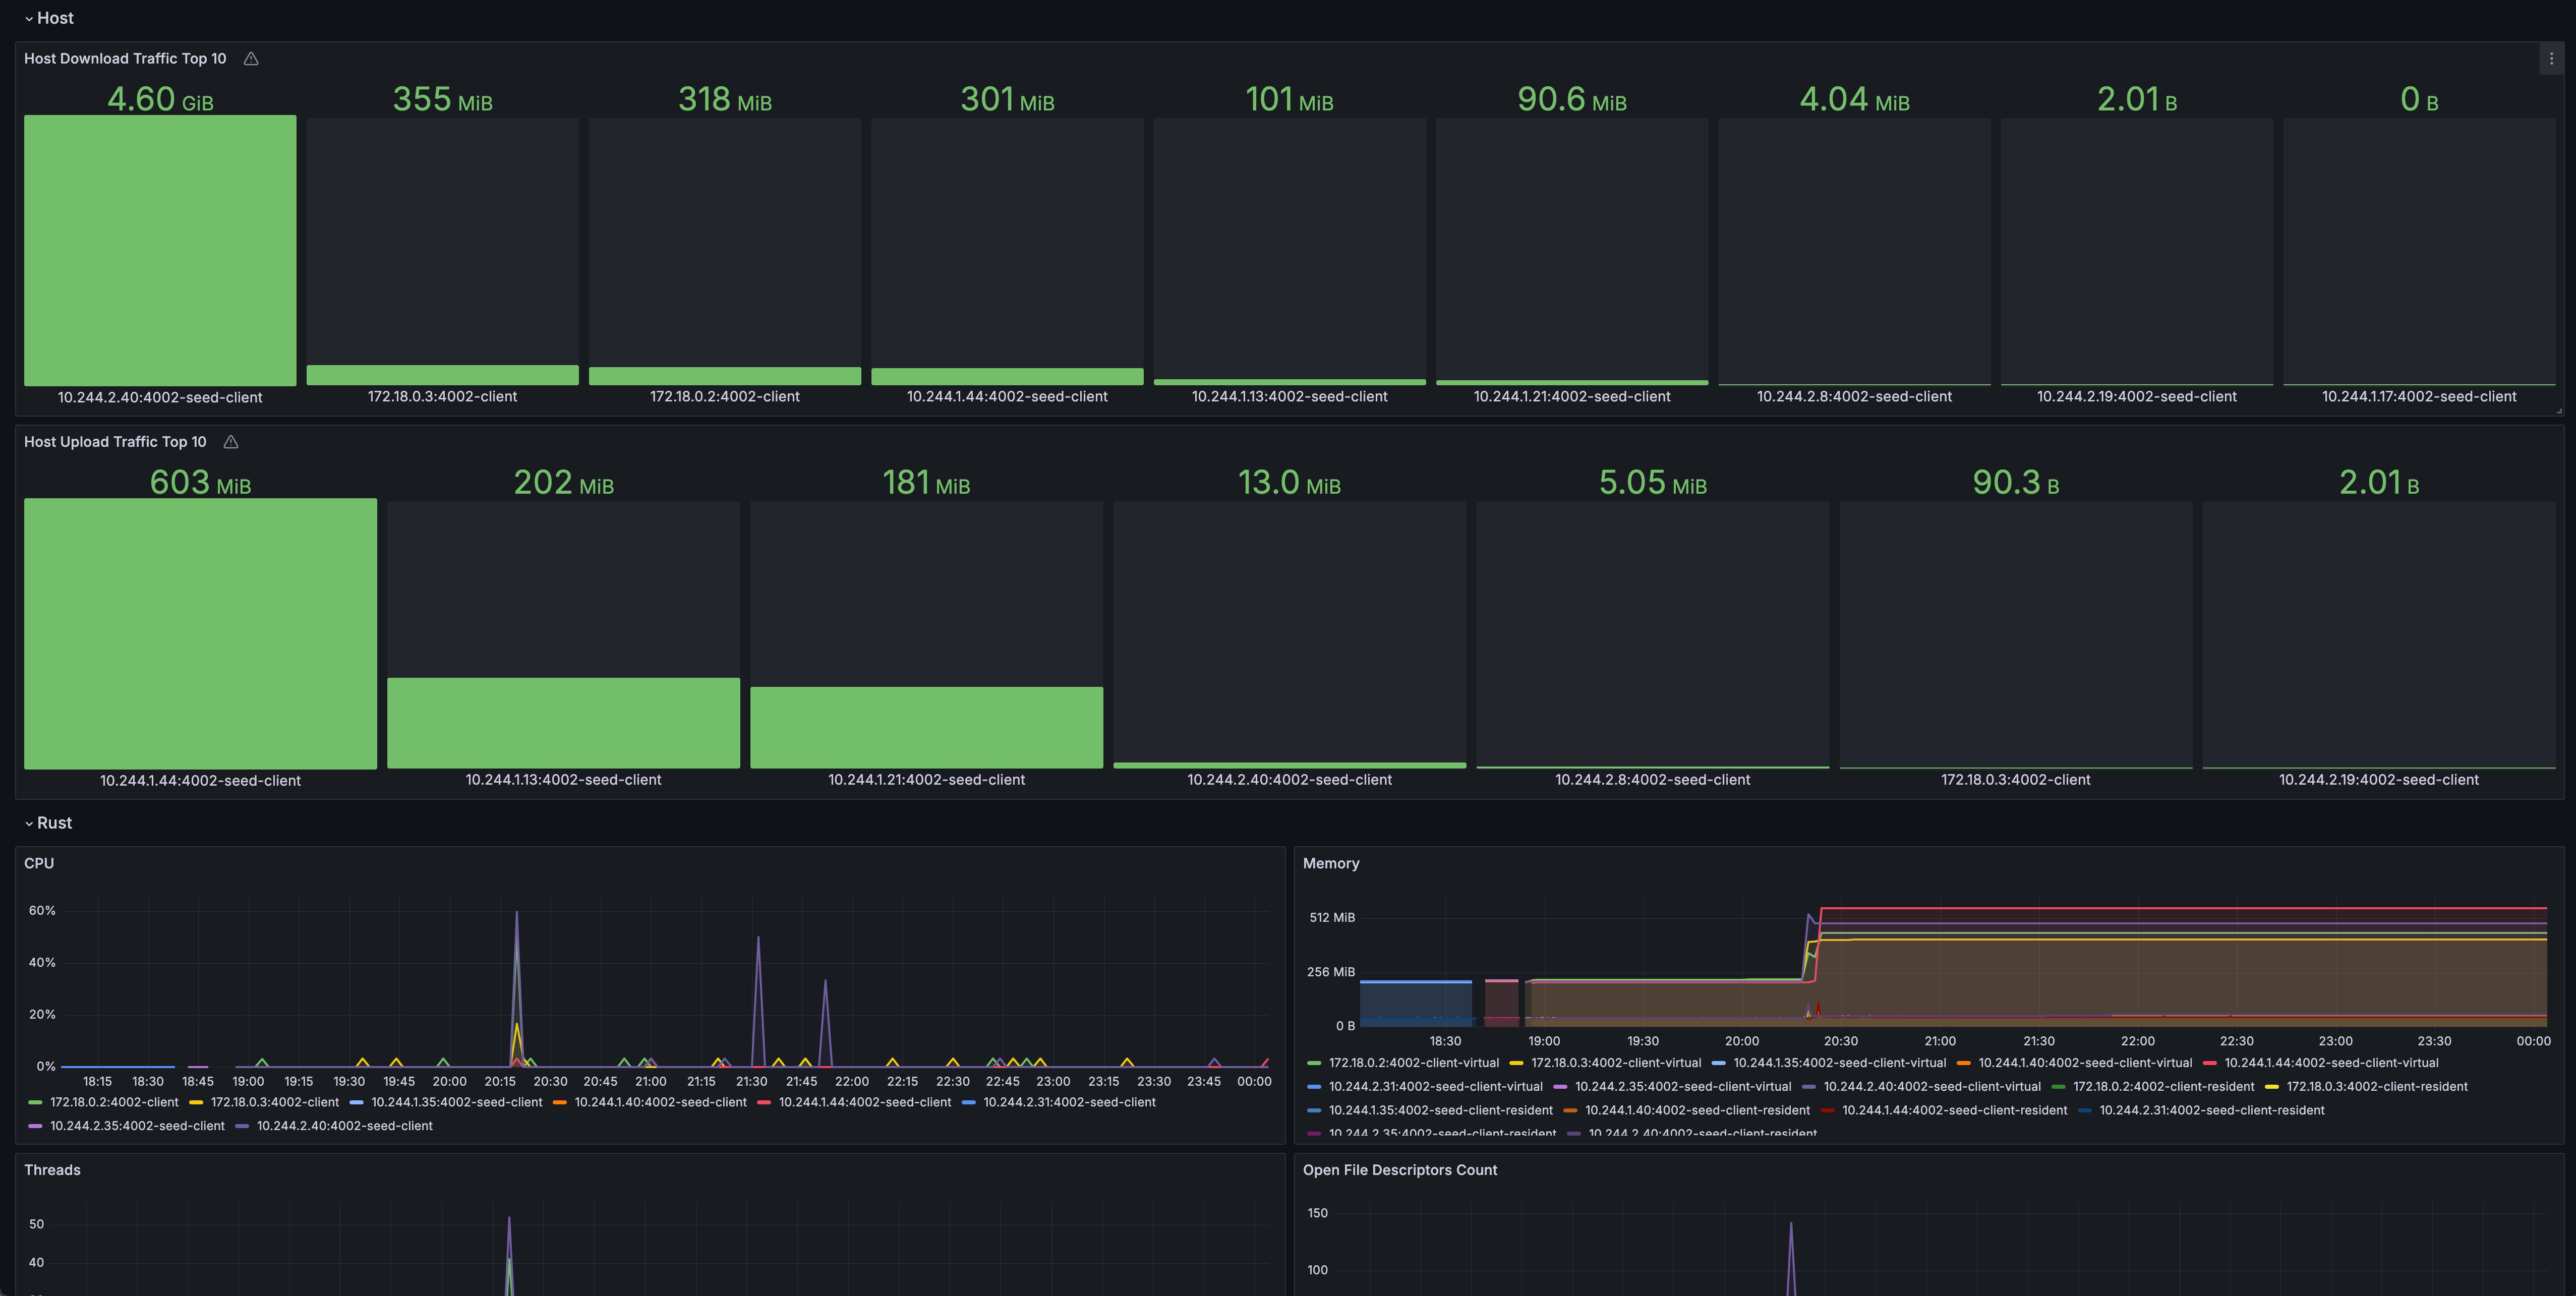Click blue swatch of 10.244.1.35:4002-seed-client CPU legend
Image resolution: width=2576 pixels, height=1296 pixels.
(356, 1103)
